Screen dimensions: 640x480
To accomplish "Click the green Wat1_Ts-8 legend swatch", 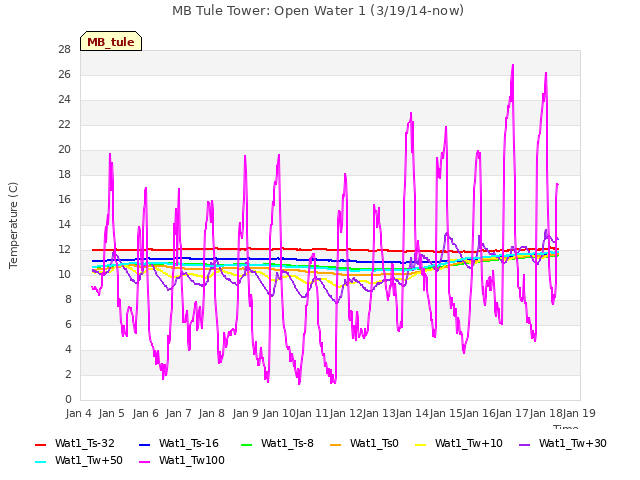I will point(247,444).
